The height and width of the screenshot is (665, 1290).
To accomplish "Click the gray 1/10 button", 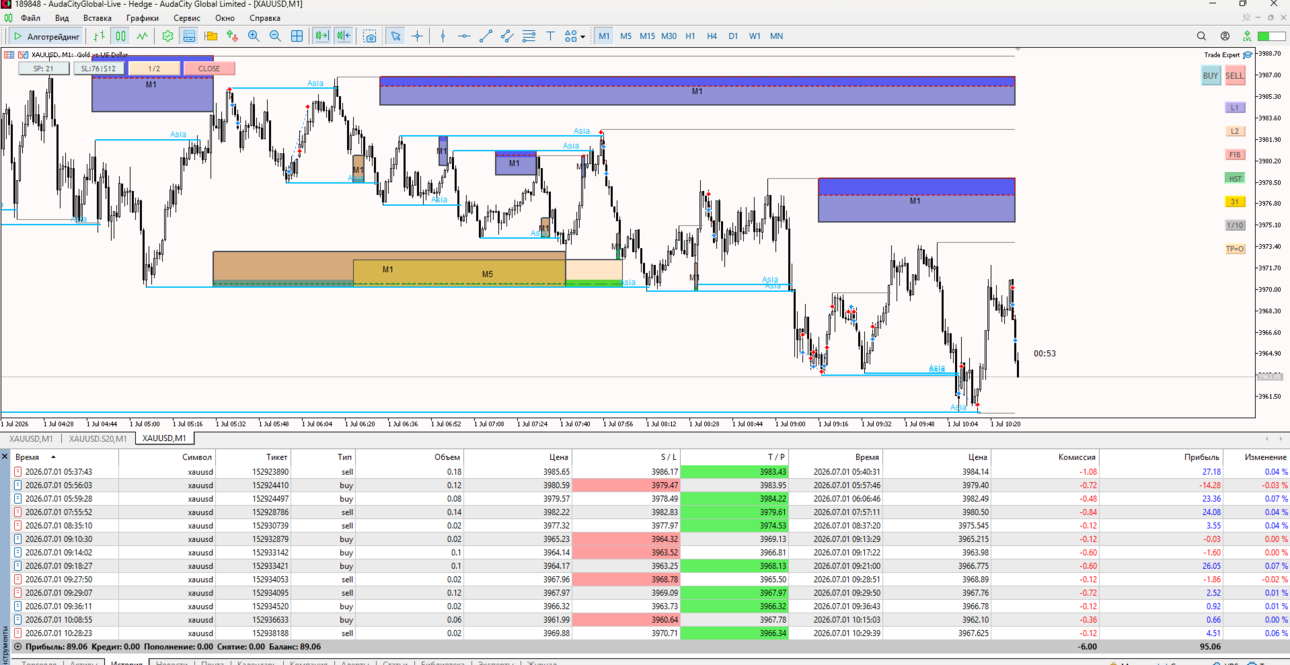I will point(1235,226).
